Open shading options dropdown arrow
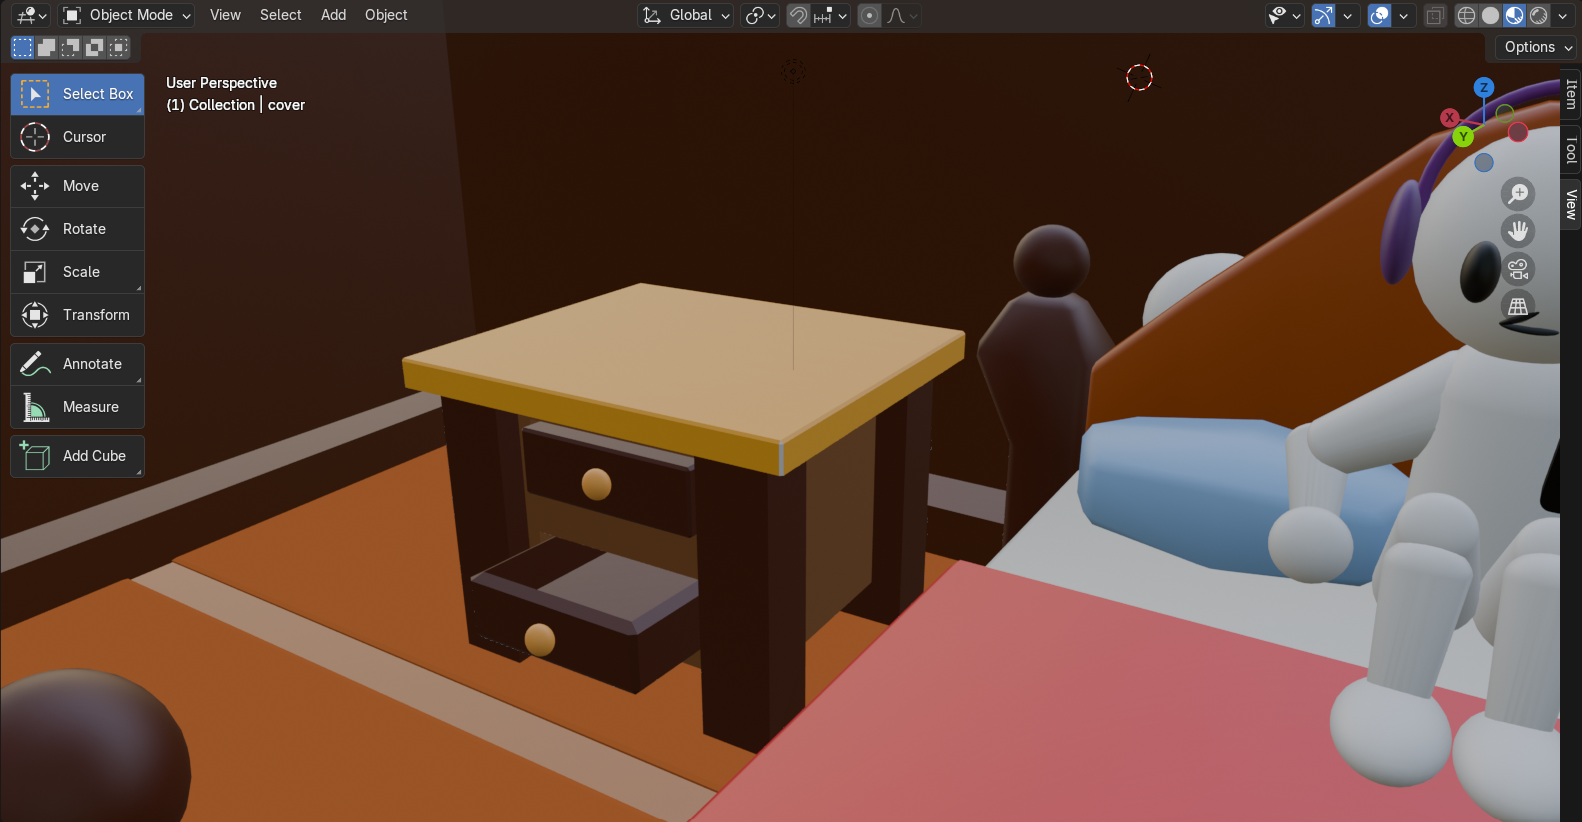The height and width of the screenshot is (822, 1582). [1562, 15]
